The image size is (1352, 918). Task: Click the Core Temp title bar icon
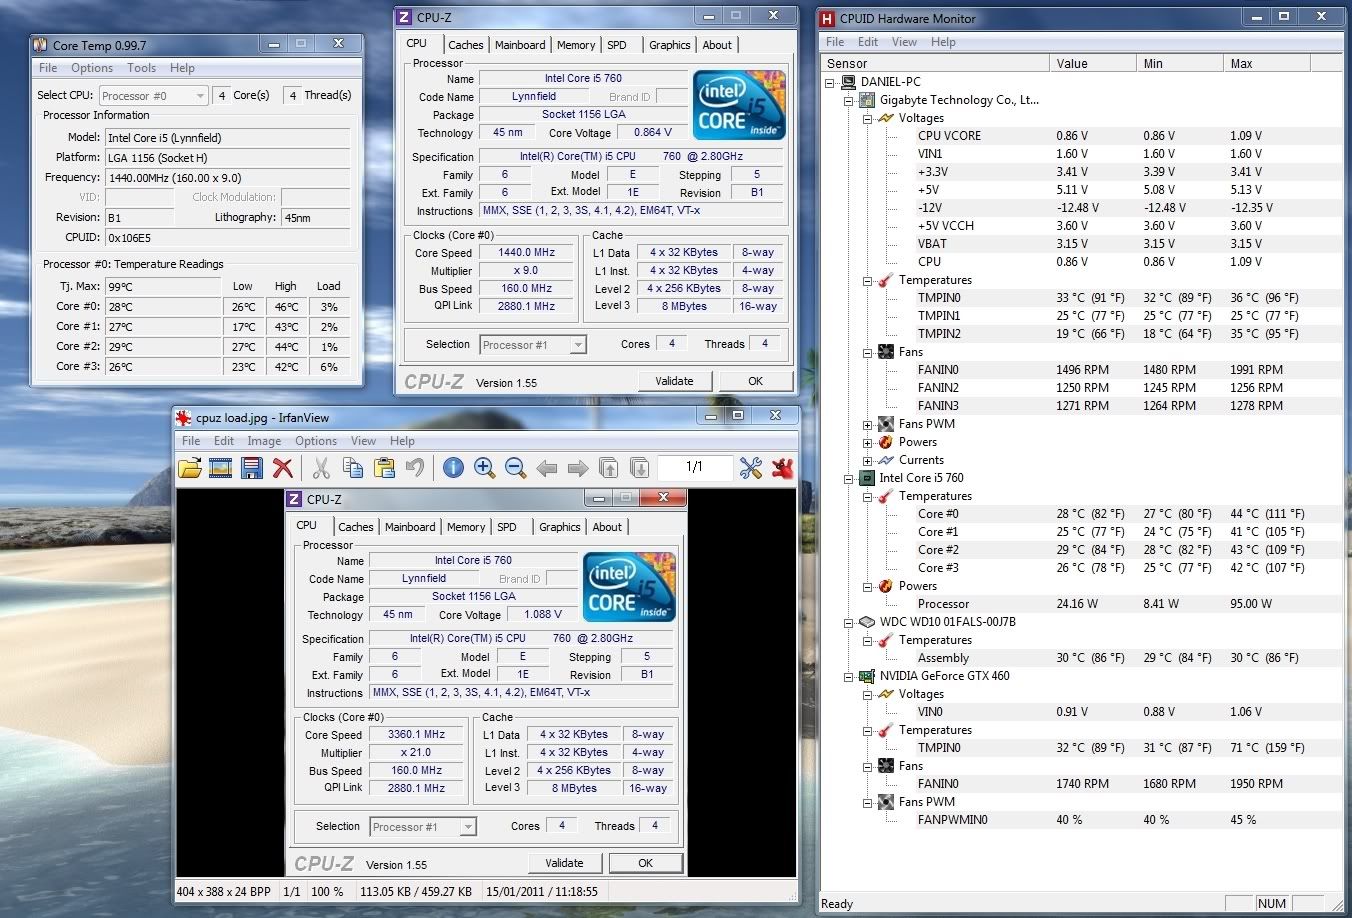(x=40, y=44)
